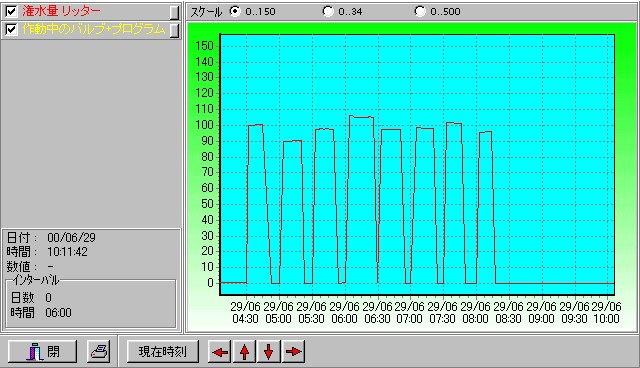Click the 時間 06:00 interval value
Image resolution: width=640 pixels, height=368 pixels.
point(58,313)
